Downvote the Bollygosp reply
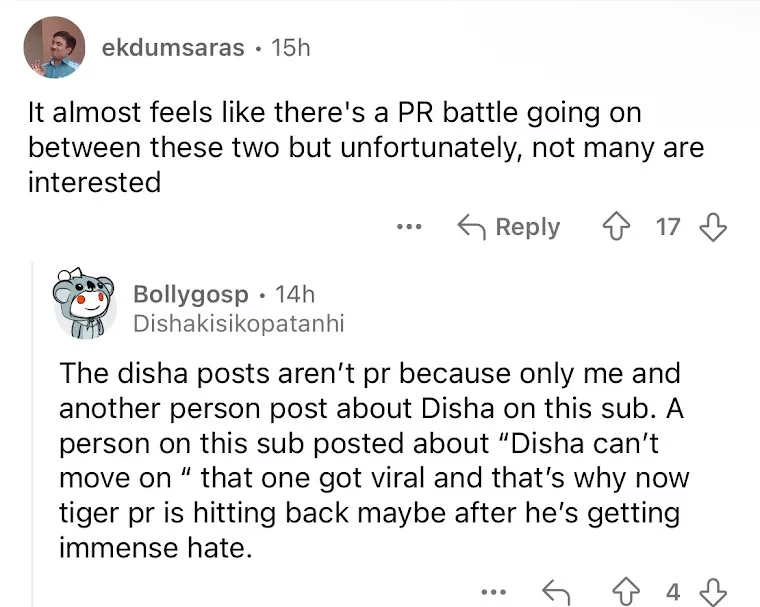 coord(711,592)
